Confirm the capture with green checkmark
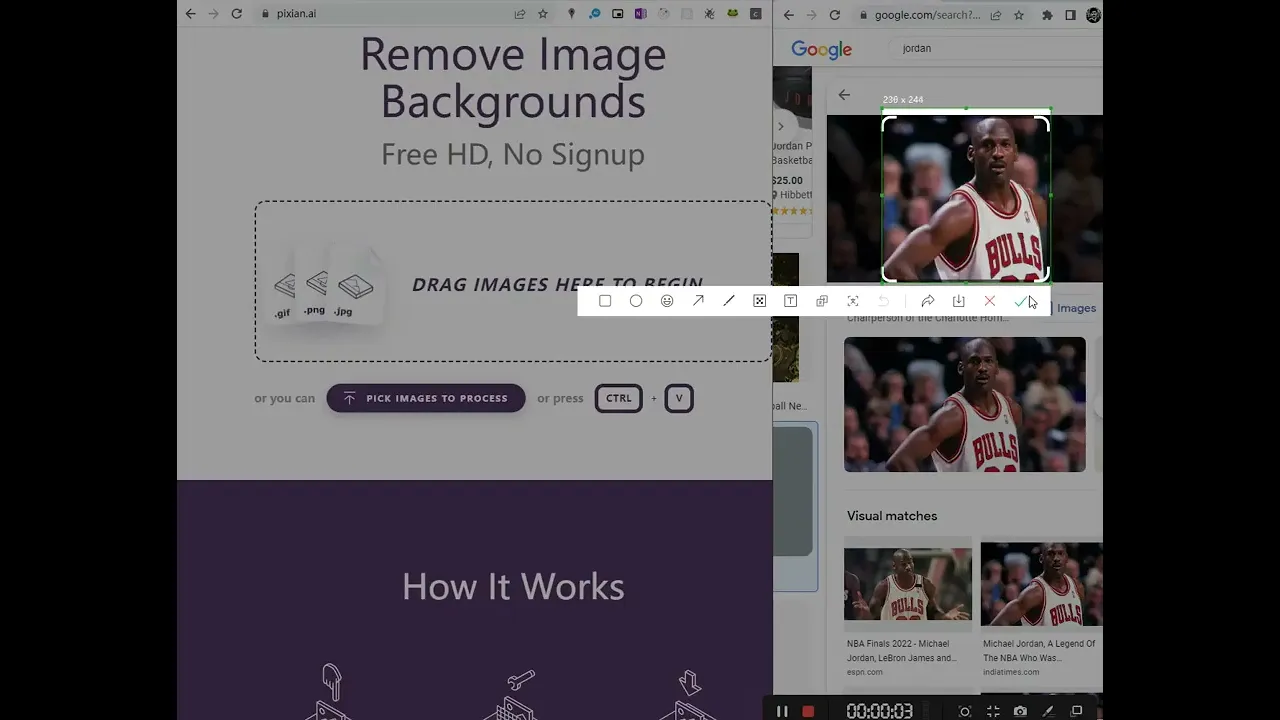 1021,301
